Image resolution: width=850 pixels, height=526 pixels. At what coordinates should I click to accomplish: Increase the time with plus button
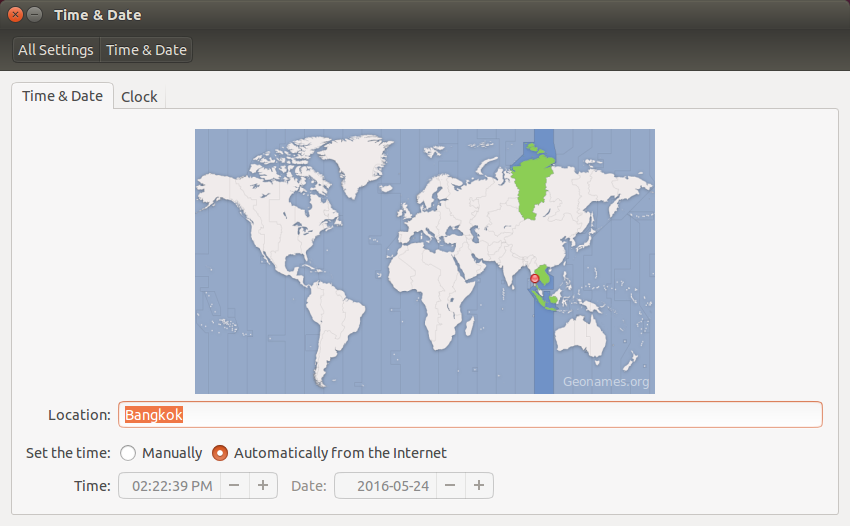pos(263,485)
